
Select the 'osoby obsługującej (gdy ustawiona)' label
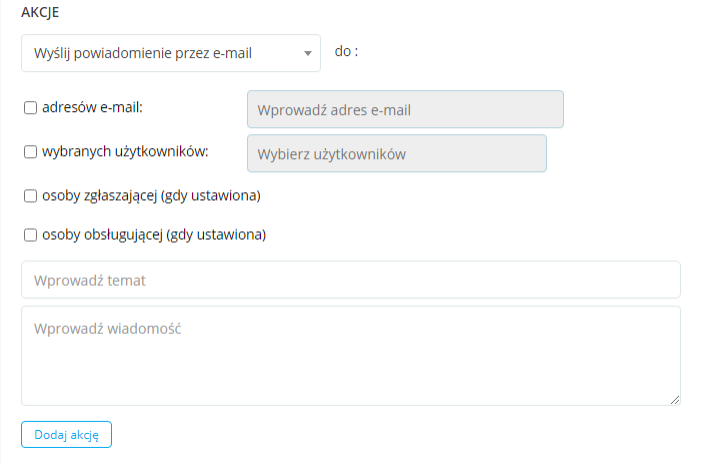click(x=153, y=236)
